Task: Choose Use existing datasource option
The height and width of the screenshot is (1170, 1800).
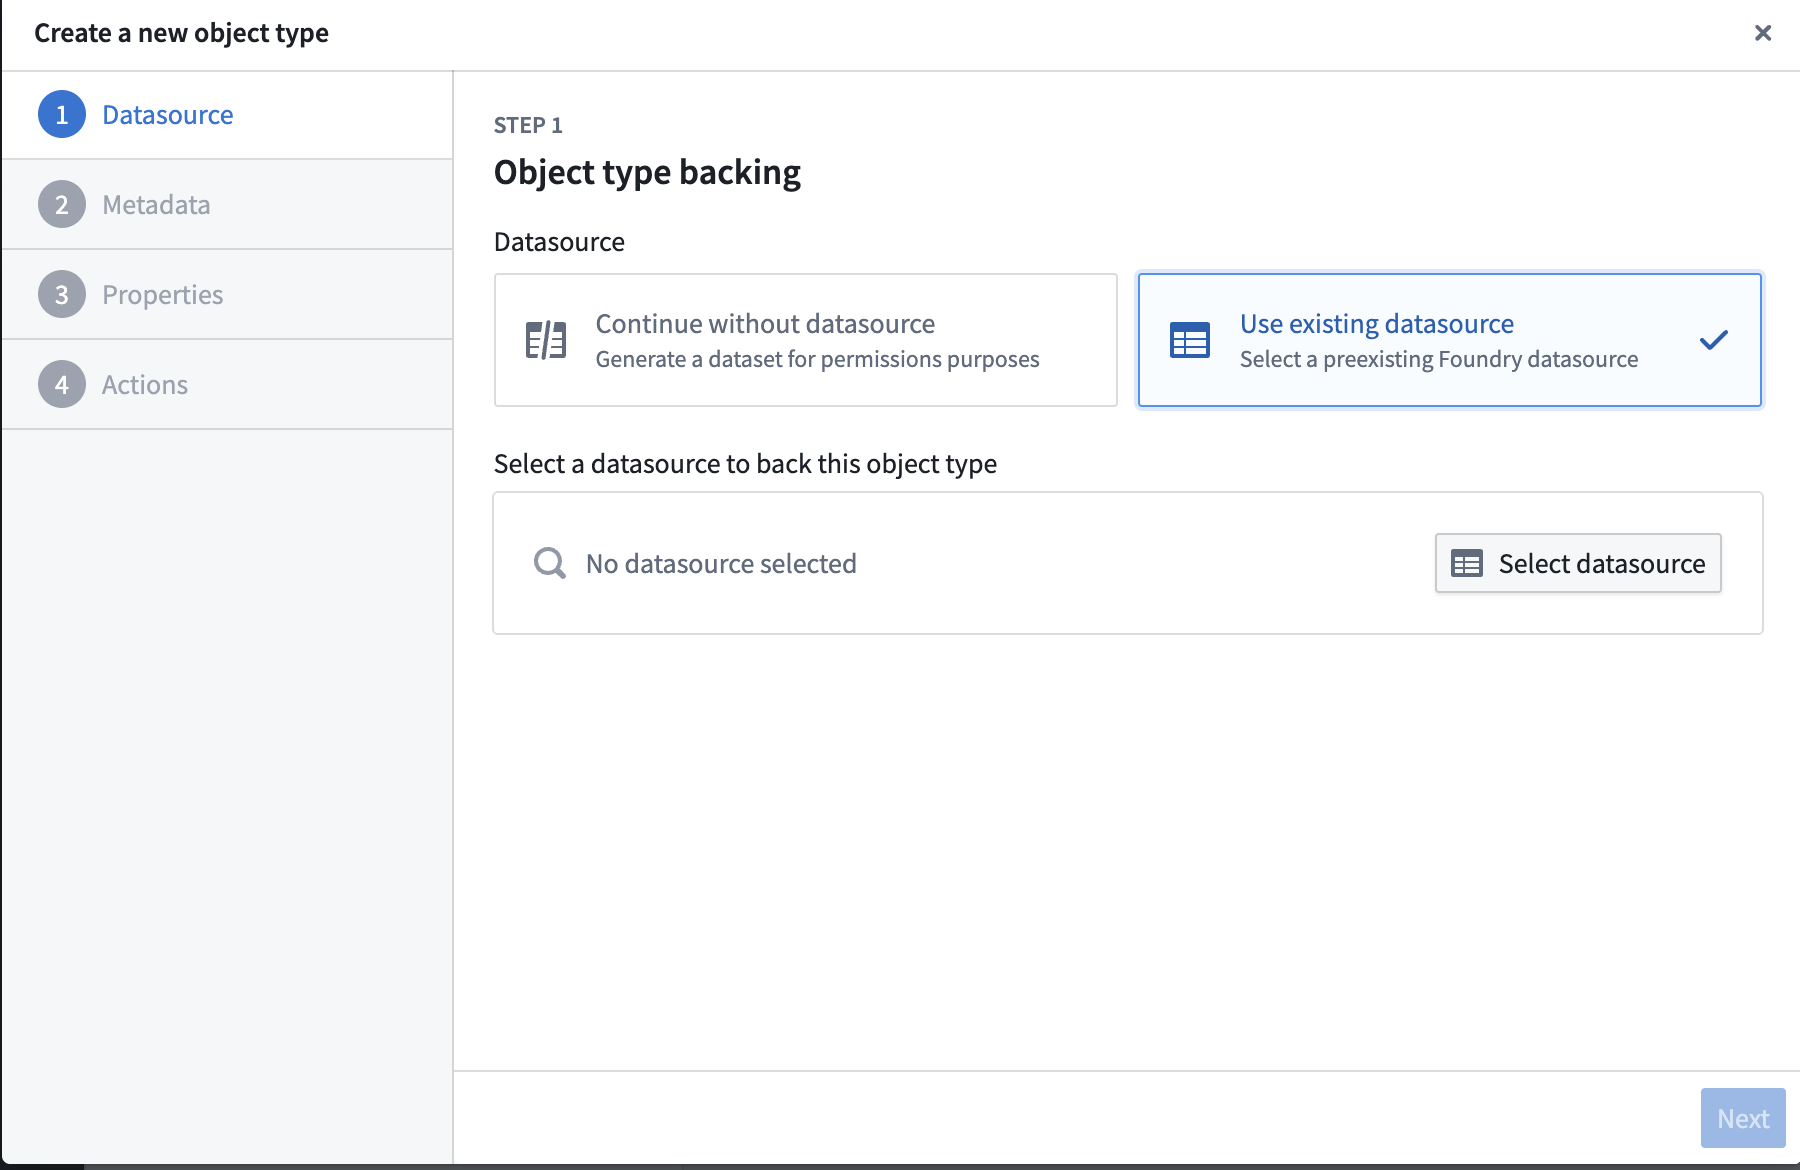Action: click(x=1450, y=340)
